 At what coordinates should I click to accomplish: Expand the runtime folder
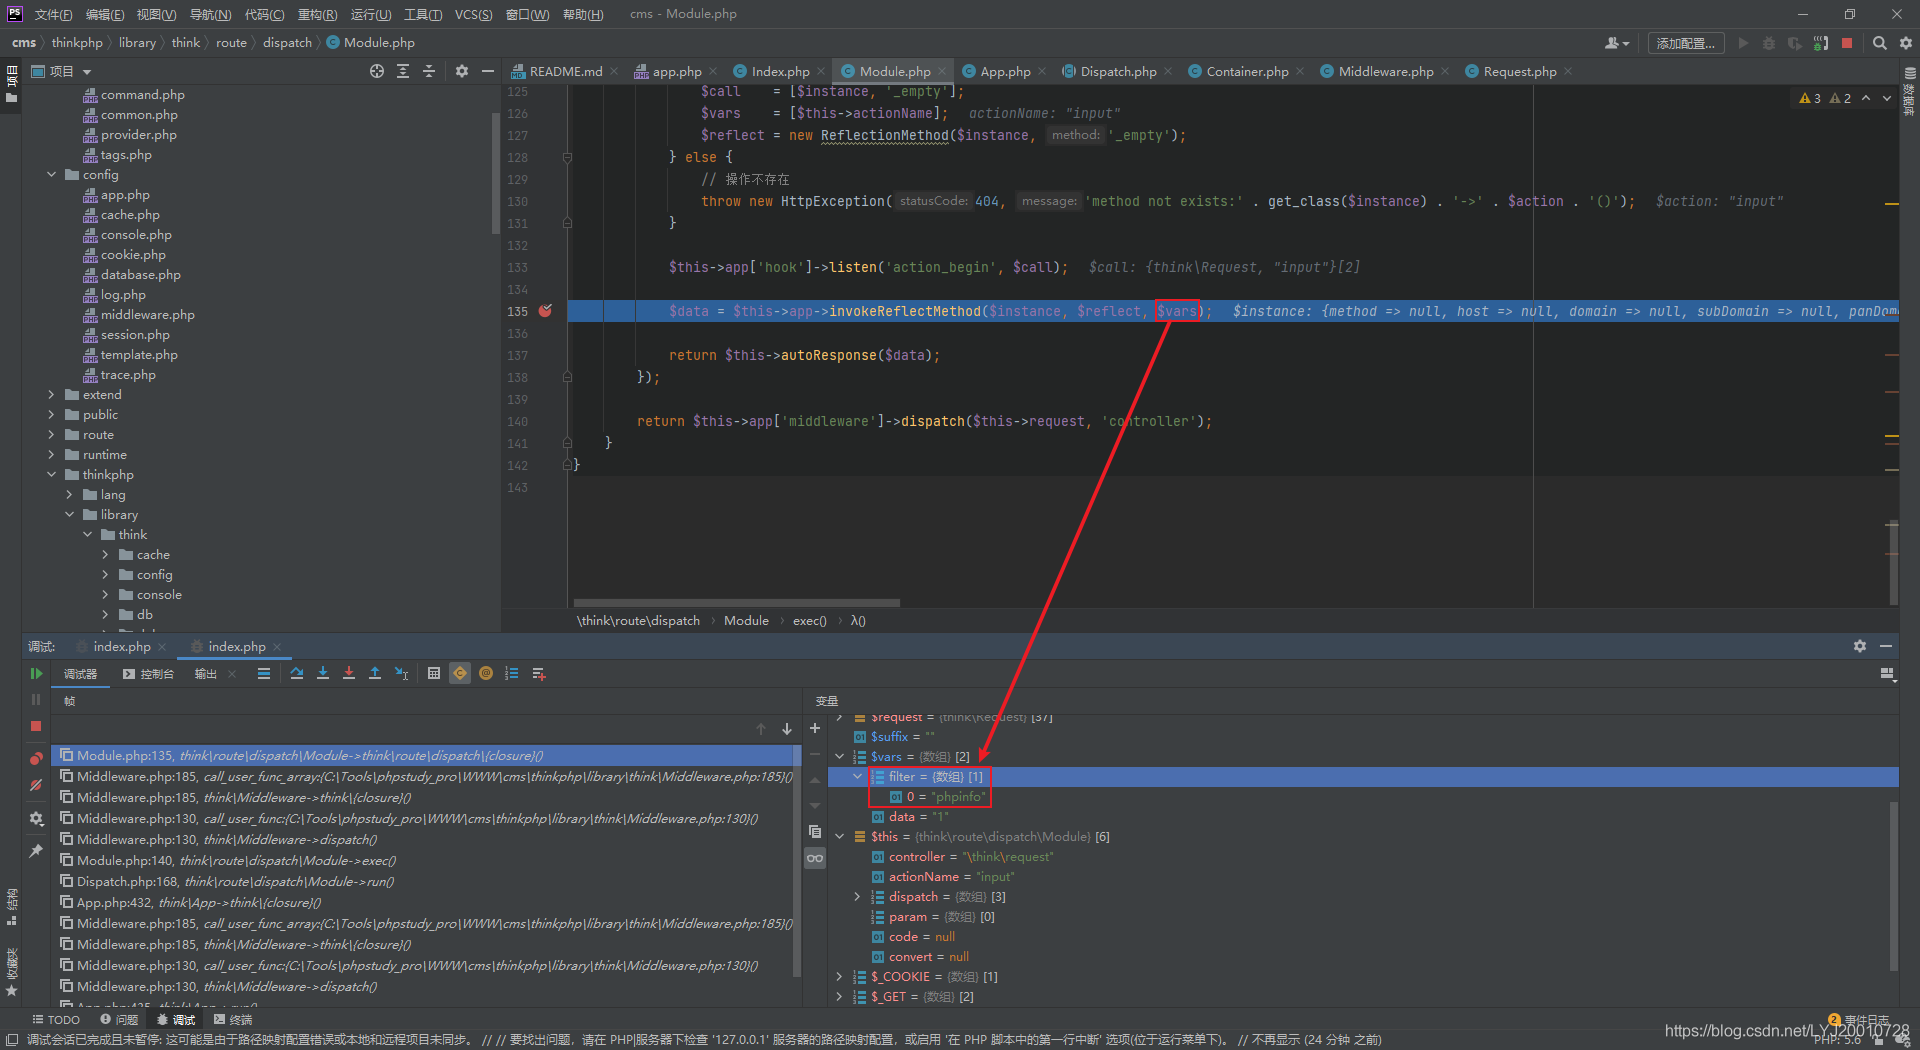coord(52,455)
